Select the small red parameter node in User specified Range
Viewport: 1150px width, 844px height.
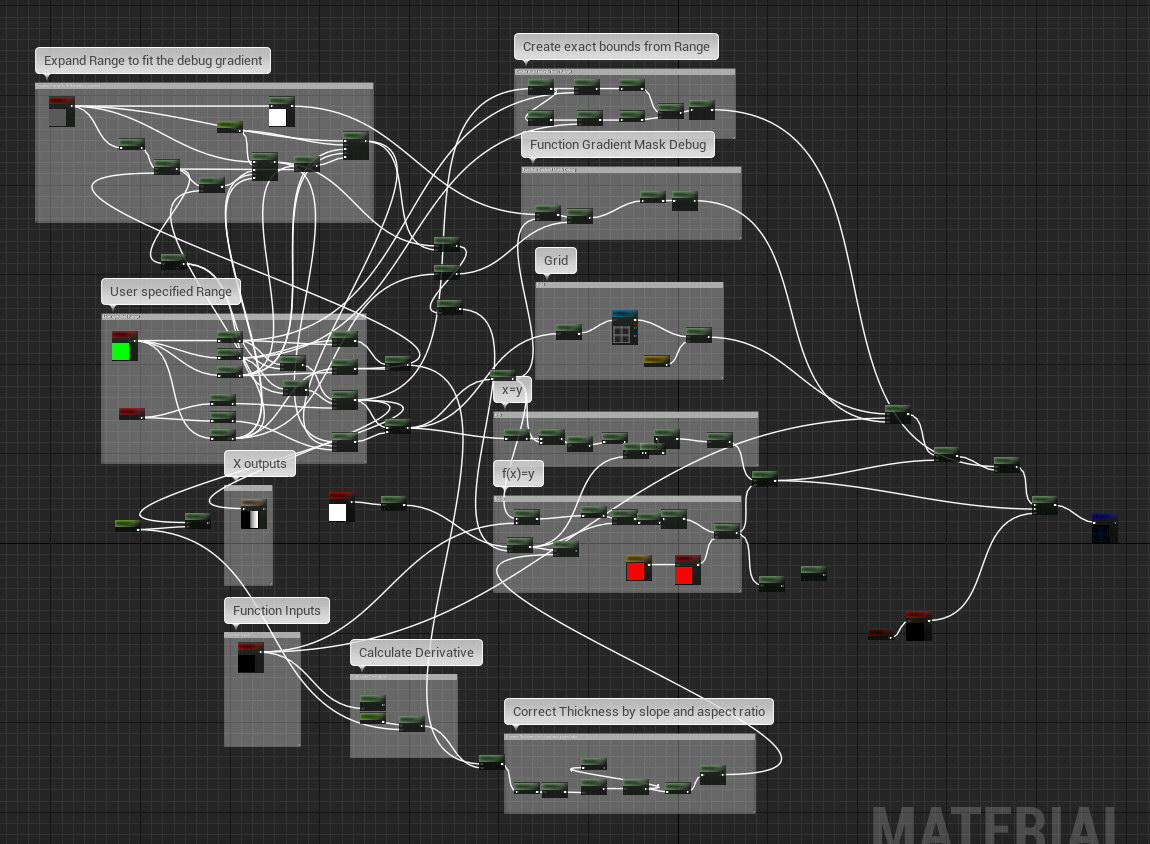pyautogui.click(x=132, y=414)
